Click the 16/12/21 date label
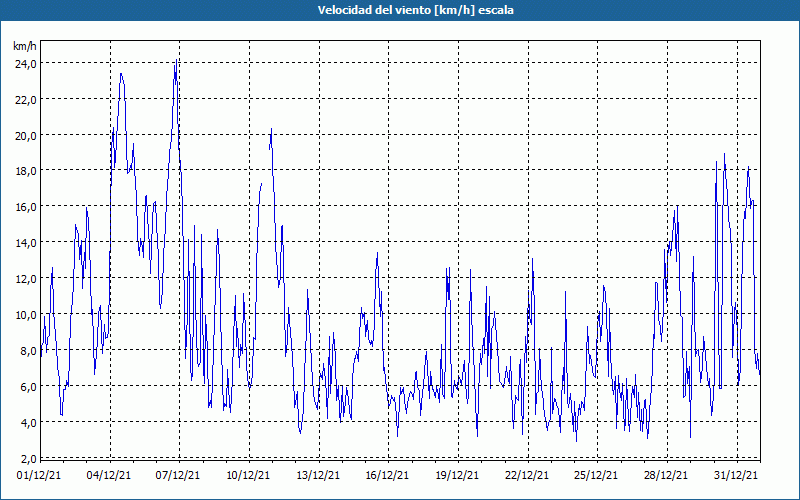This screenshot has height=500, width=800. tap(387, 476)
